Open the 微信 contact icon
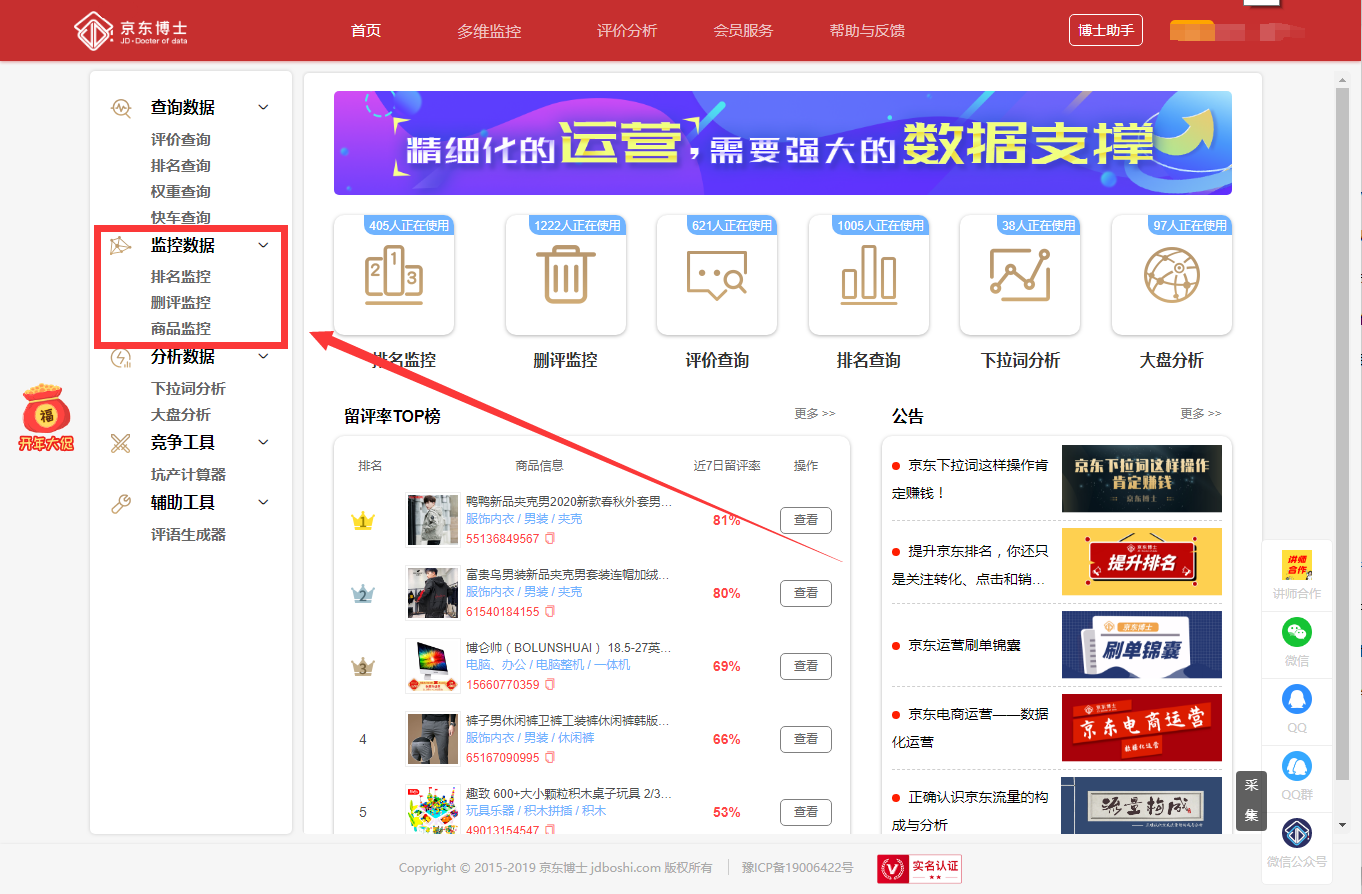1362x894 pixels. (x=1297, y=632)
